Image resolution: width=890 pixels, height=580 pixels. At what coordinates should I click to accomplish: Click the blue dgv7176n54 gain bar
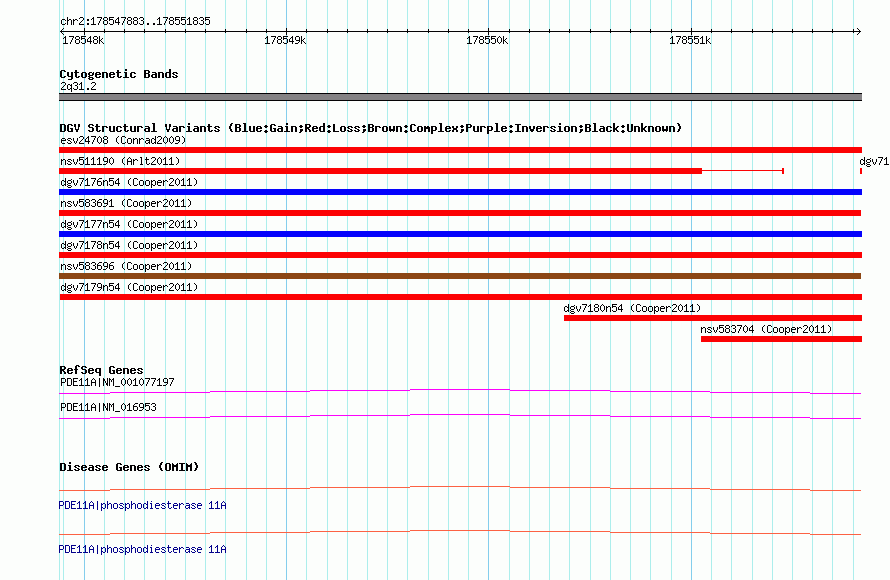pyautogui.click(x=460, y=192)
